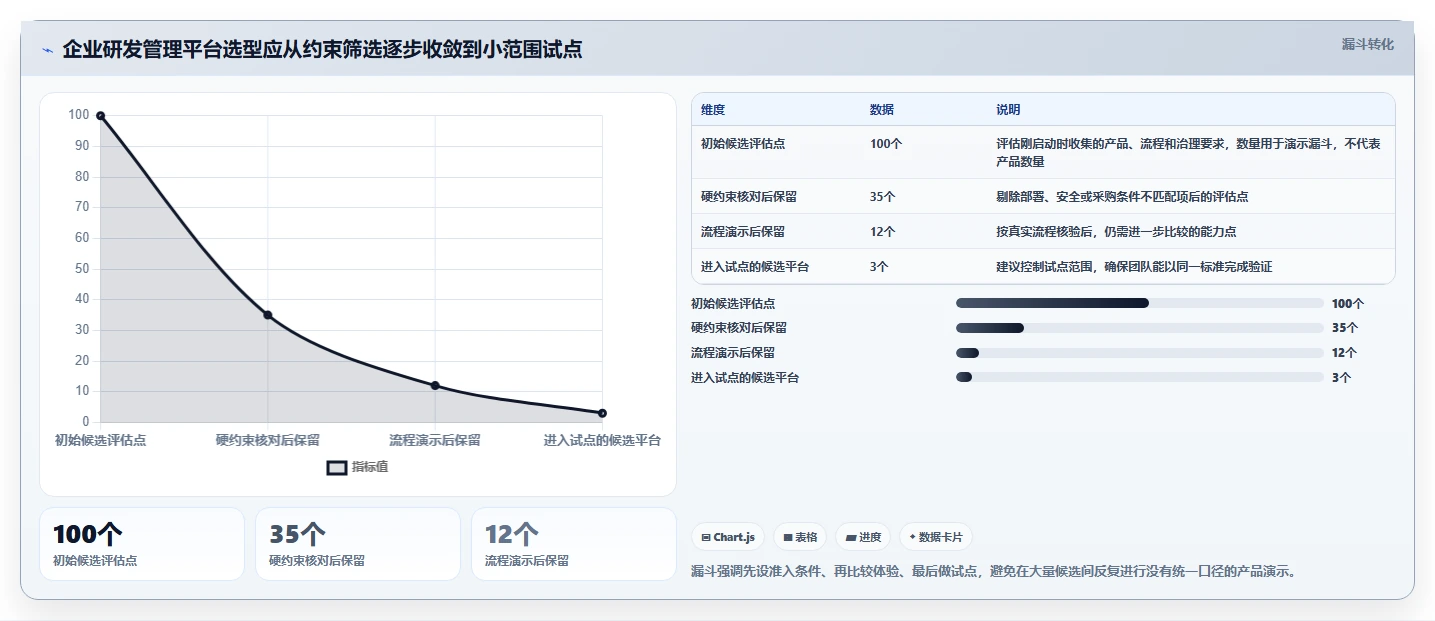Click progress bar for 硬约束核对后保留
The width and height of the screenshot is (1435, 621).
coord(1140,328)
